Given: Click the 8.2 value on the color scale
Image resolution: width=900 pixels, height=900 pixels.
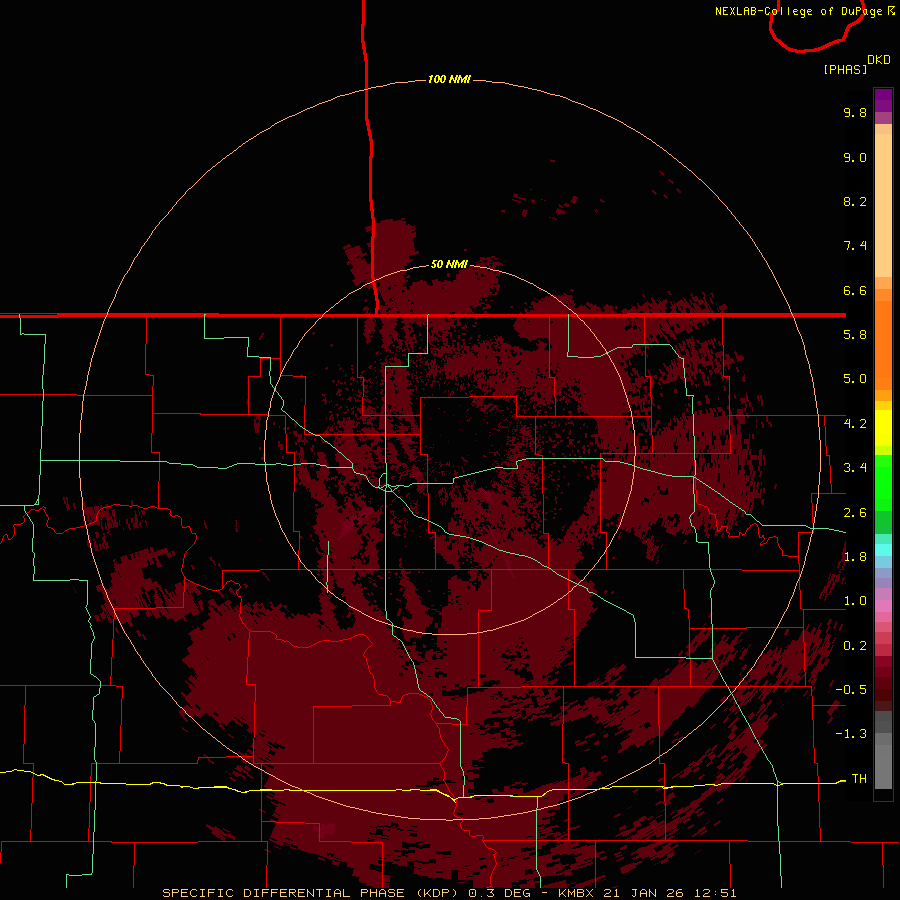Looking at the screenshot, I should [x=855, y=201].
